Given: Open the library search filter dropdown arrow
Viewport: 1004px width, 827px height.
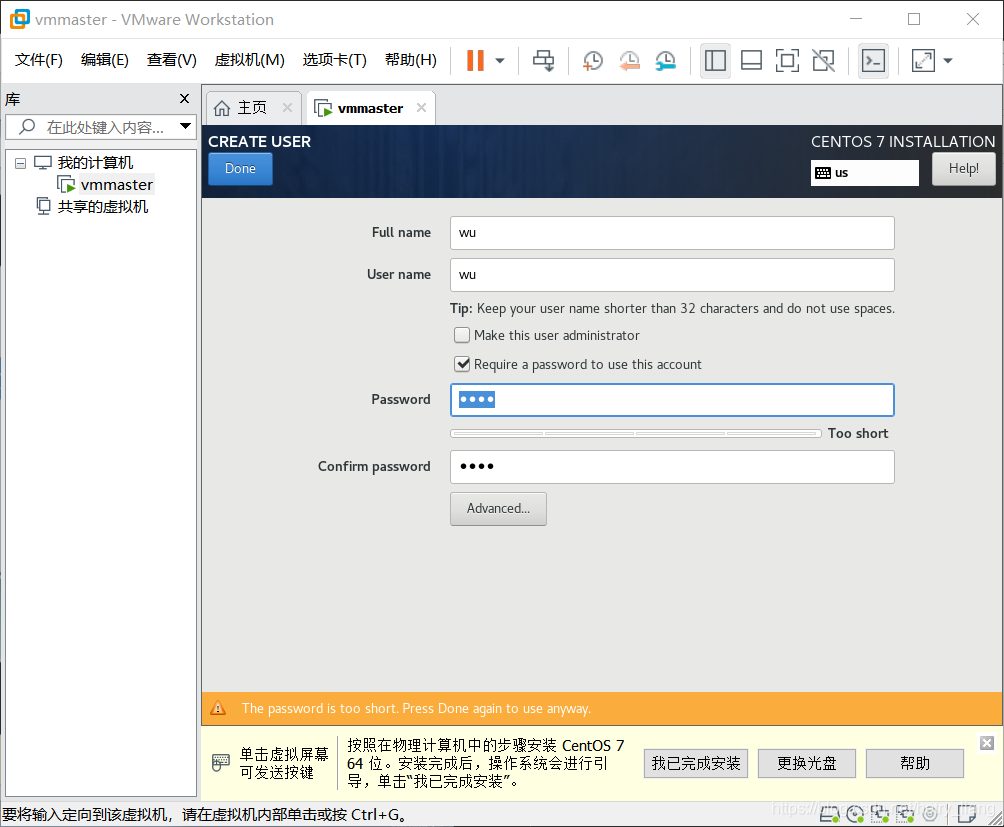Looking at the screenshot, I should [186, 126].
